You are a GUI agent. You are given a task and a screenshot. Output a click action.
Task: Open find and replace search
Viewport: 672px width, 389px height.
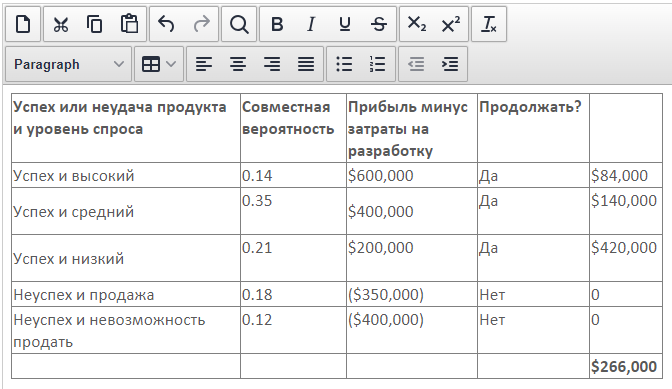[239, 24]
